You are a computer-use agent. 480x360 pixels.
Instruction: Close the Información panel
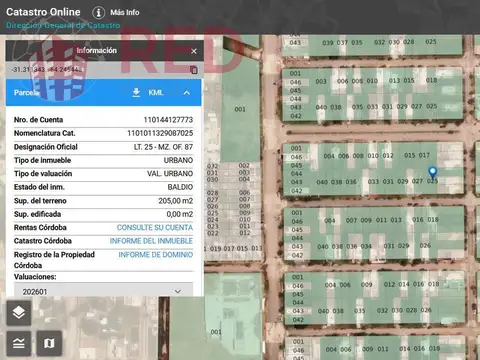pos(194,51)
